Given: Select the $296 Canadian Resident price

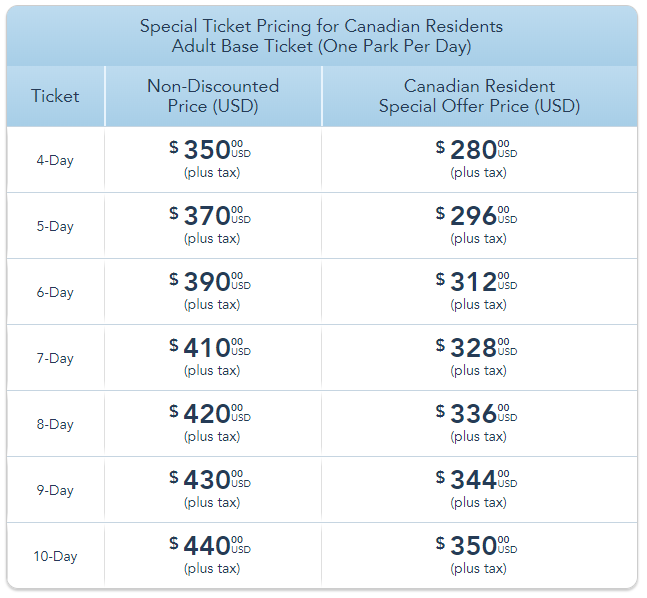Looking at the screenshot, I should click(x=476, y=217).
